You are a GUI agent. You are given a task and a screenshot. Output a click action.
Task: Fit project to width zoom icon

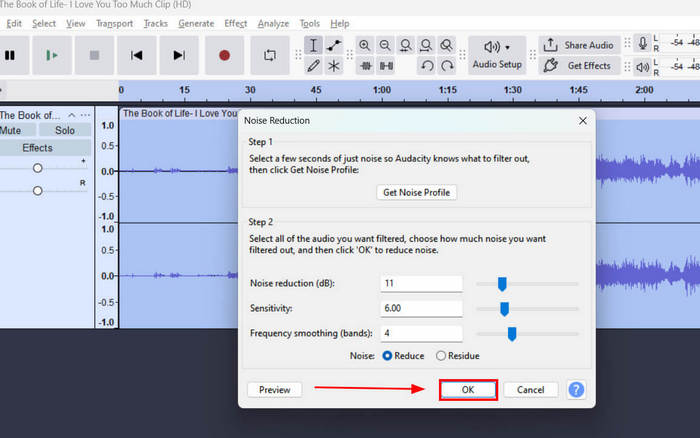426,45
